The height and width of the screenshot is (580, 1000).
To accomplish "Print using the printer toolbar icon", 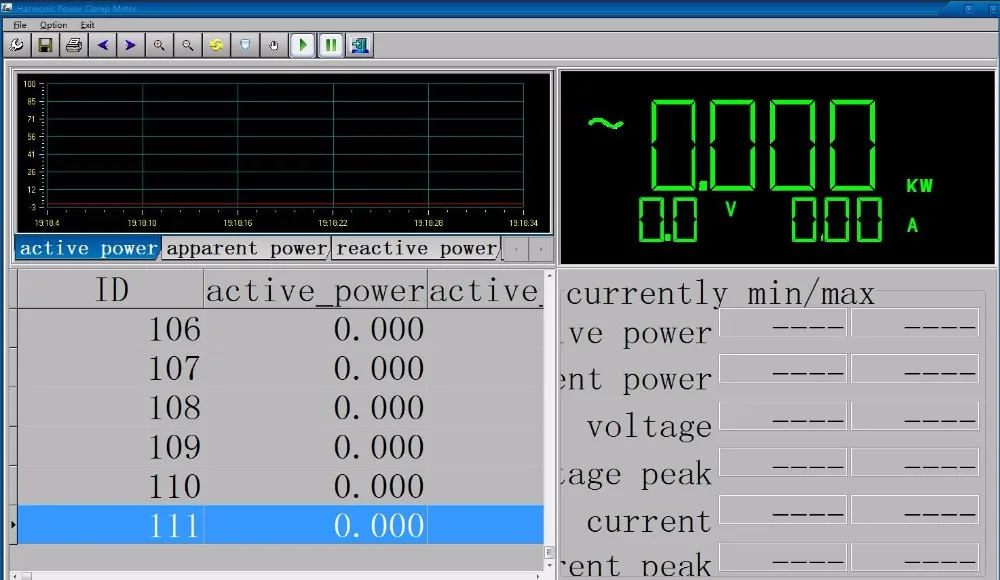I will tap(74, 45).
